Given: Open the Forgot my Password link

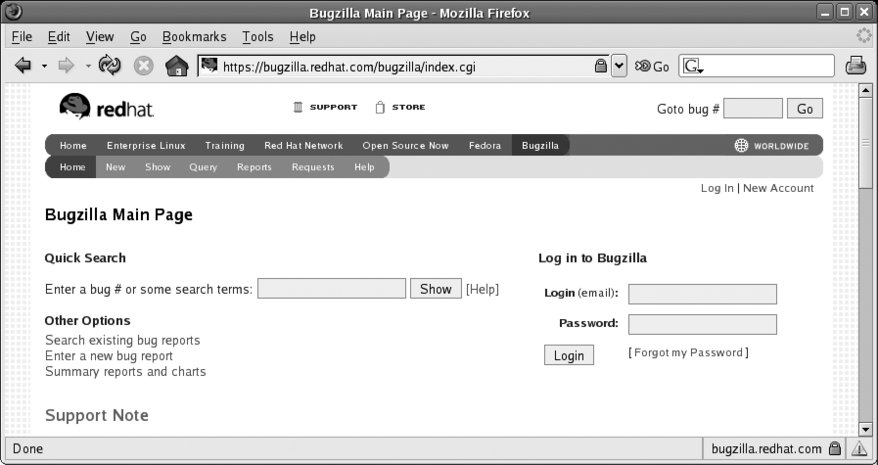Looking at the screenshot, I should click(x=688, y=352).
